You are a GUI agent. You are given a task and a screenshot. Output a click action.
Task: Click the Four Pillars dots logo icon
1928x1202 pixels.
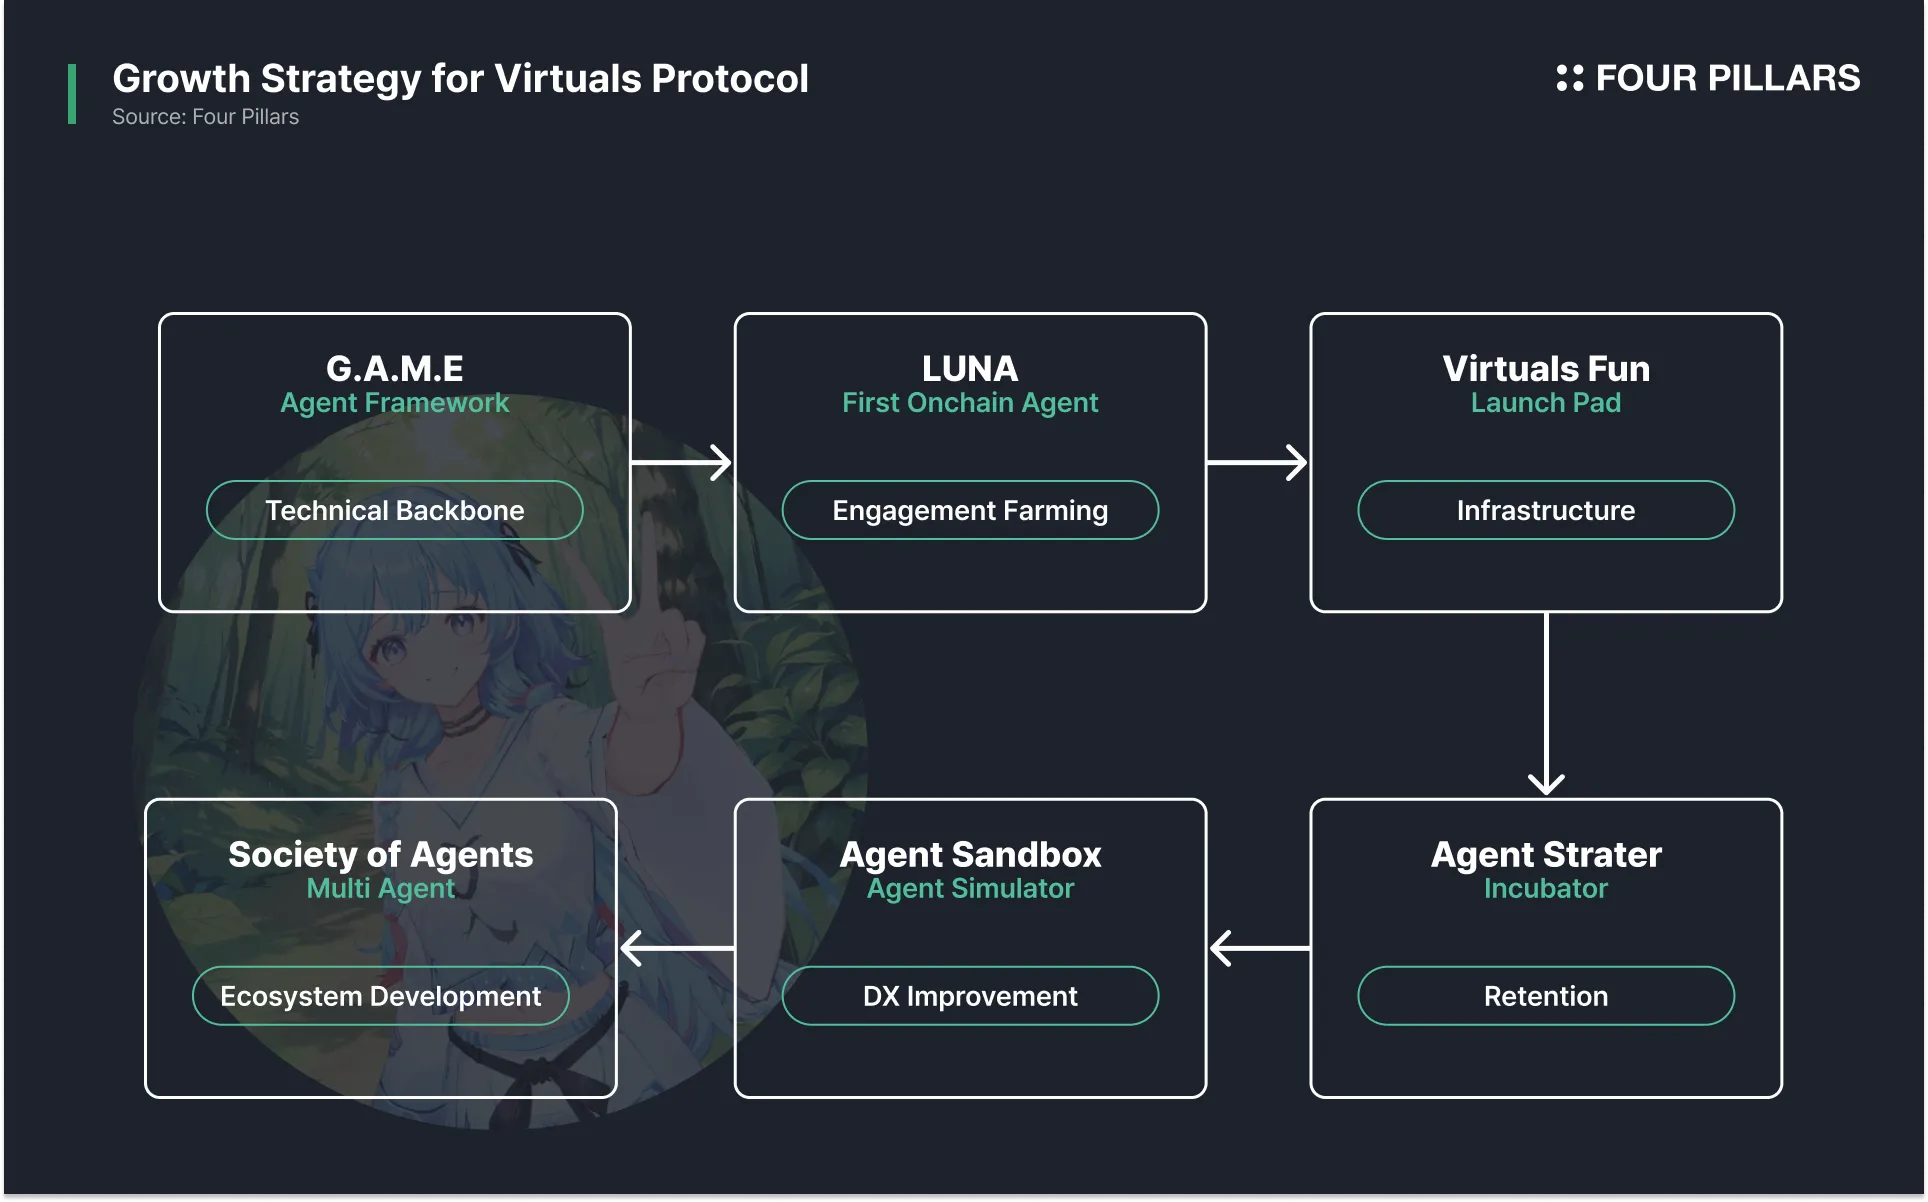[1569, 78]
